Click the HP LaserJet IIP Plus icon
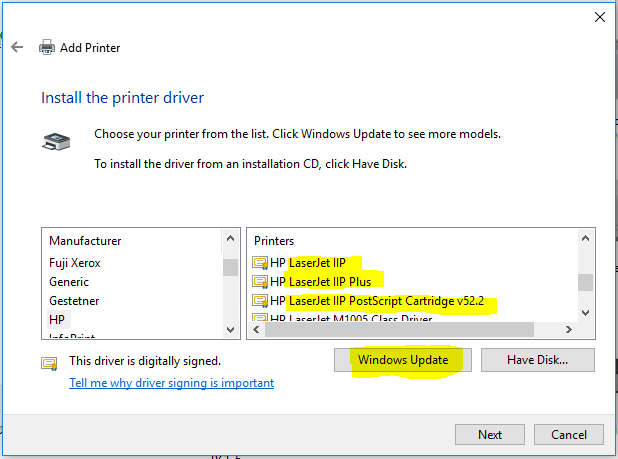 tap(260, 282)
